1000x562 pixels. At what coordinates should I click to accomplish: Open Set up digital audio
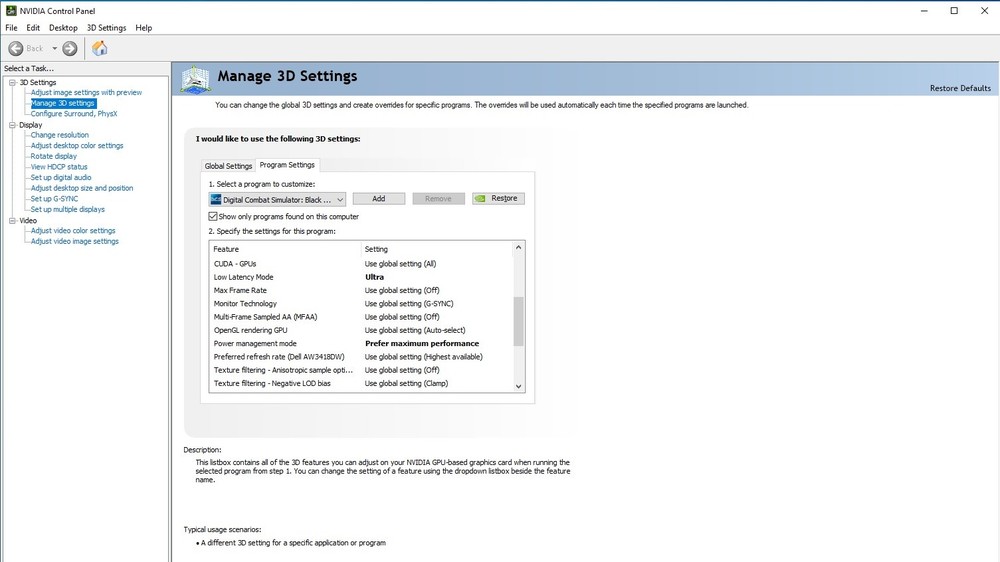click(x=61, y=177)
